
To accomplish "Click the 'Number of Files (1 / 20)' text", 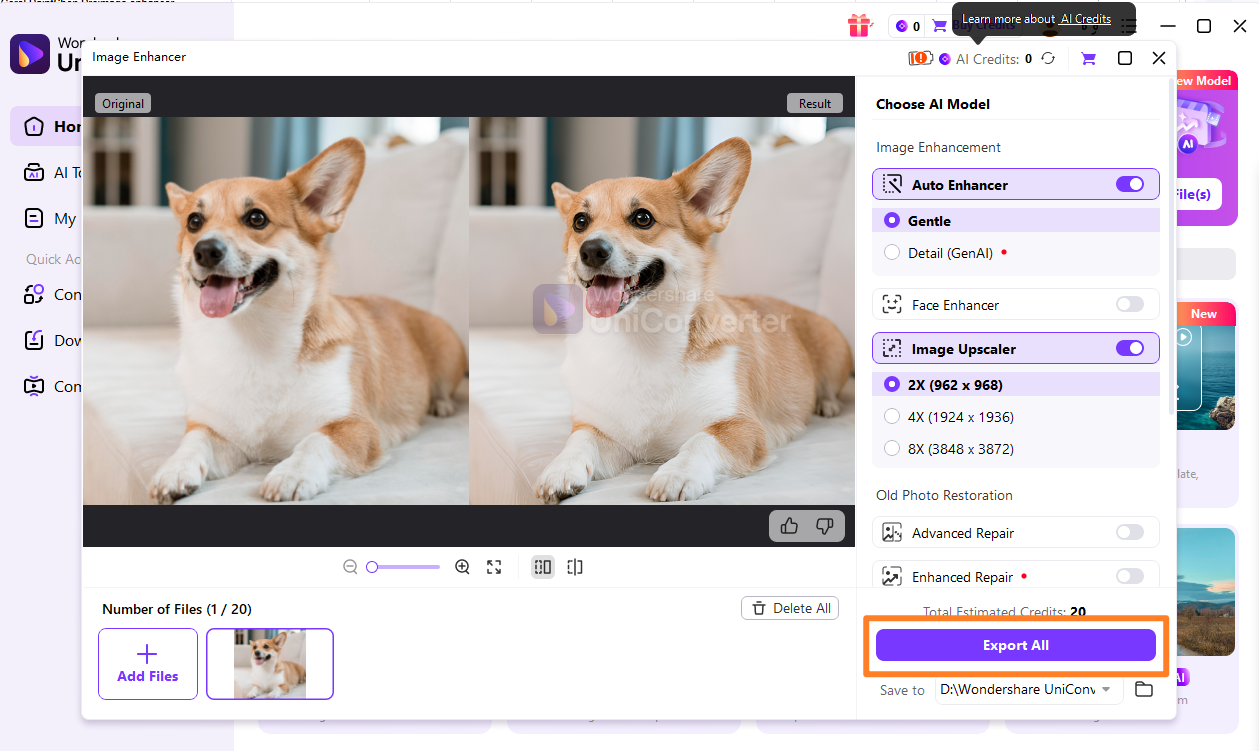I will coord(176,609).
